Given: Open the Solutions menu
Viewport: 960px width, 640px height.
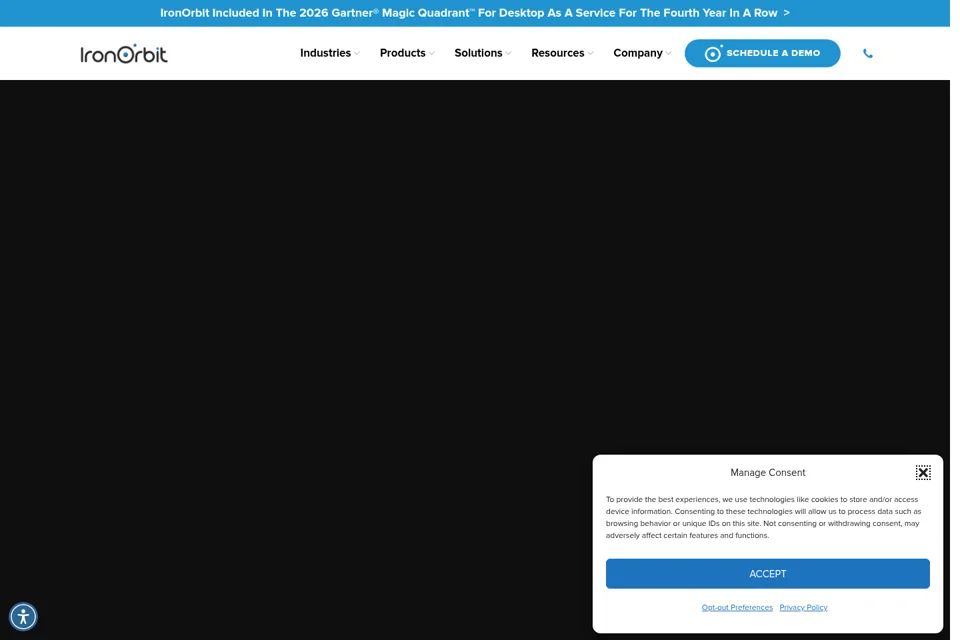Looking at the screenshot, I should click(x=478, y=53).
